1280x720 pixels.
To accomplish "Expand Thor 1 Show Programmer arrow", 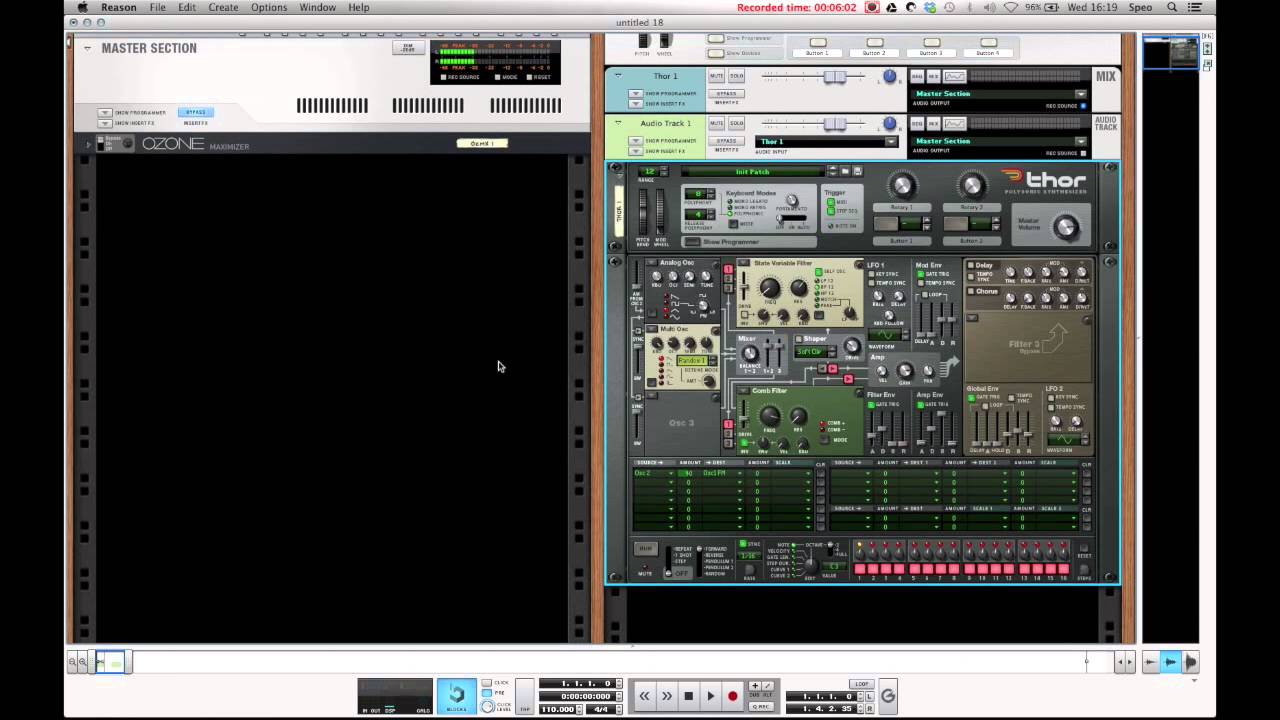I will (635, 94).
